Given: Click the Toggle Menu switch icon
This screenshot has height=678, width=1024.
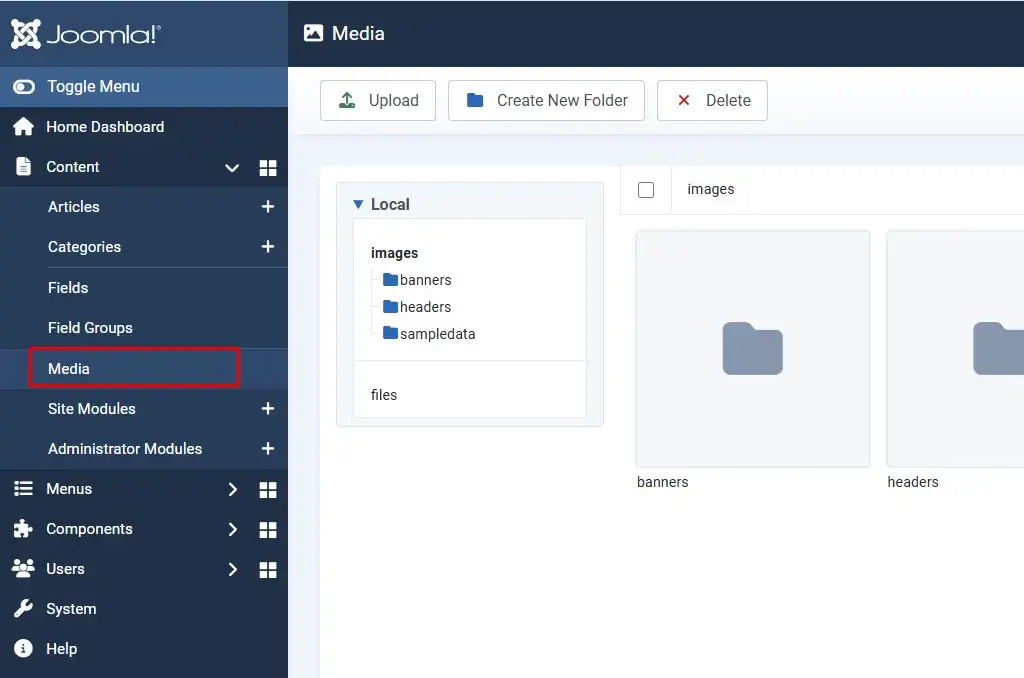Looking at the screenshot, I should tap(24, 87).
